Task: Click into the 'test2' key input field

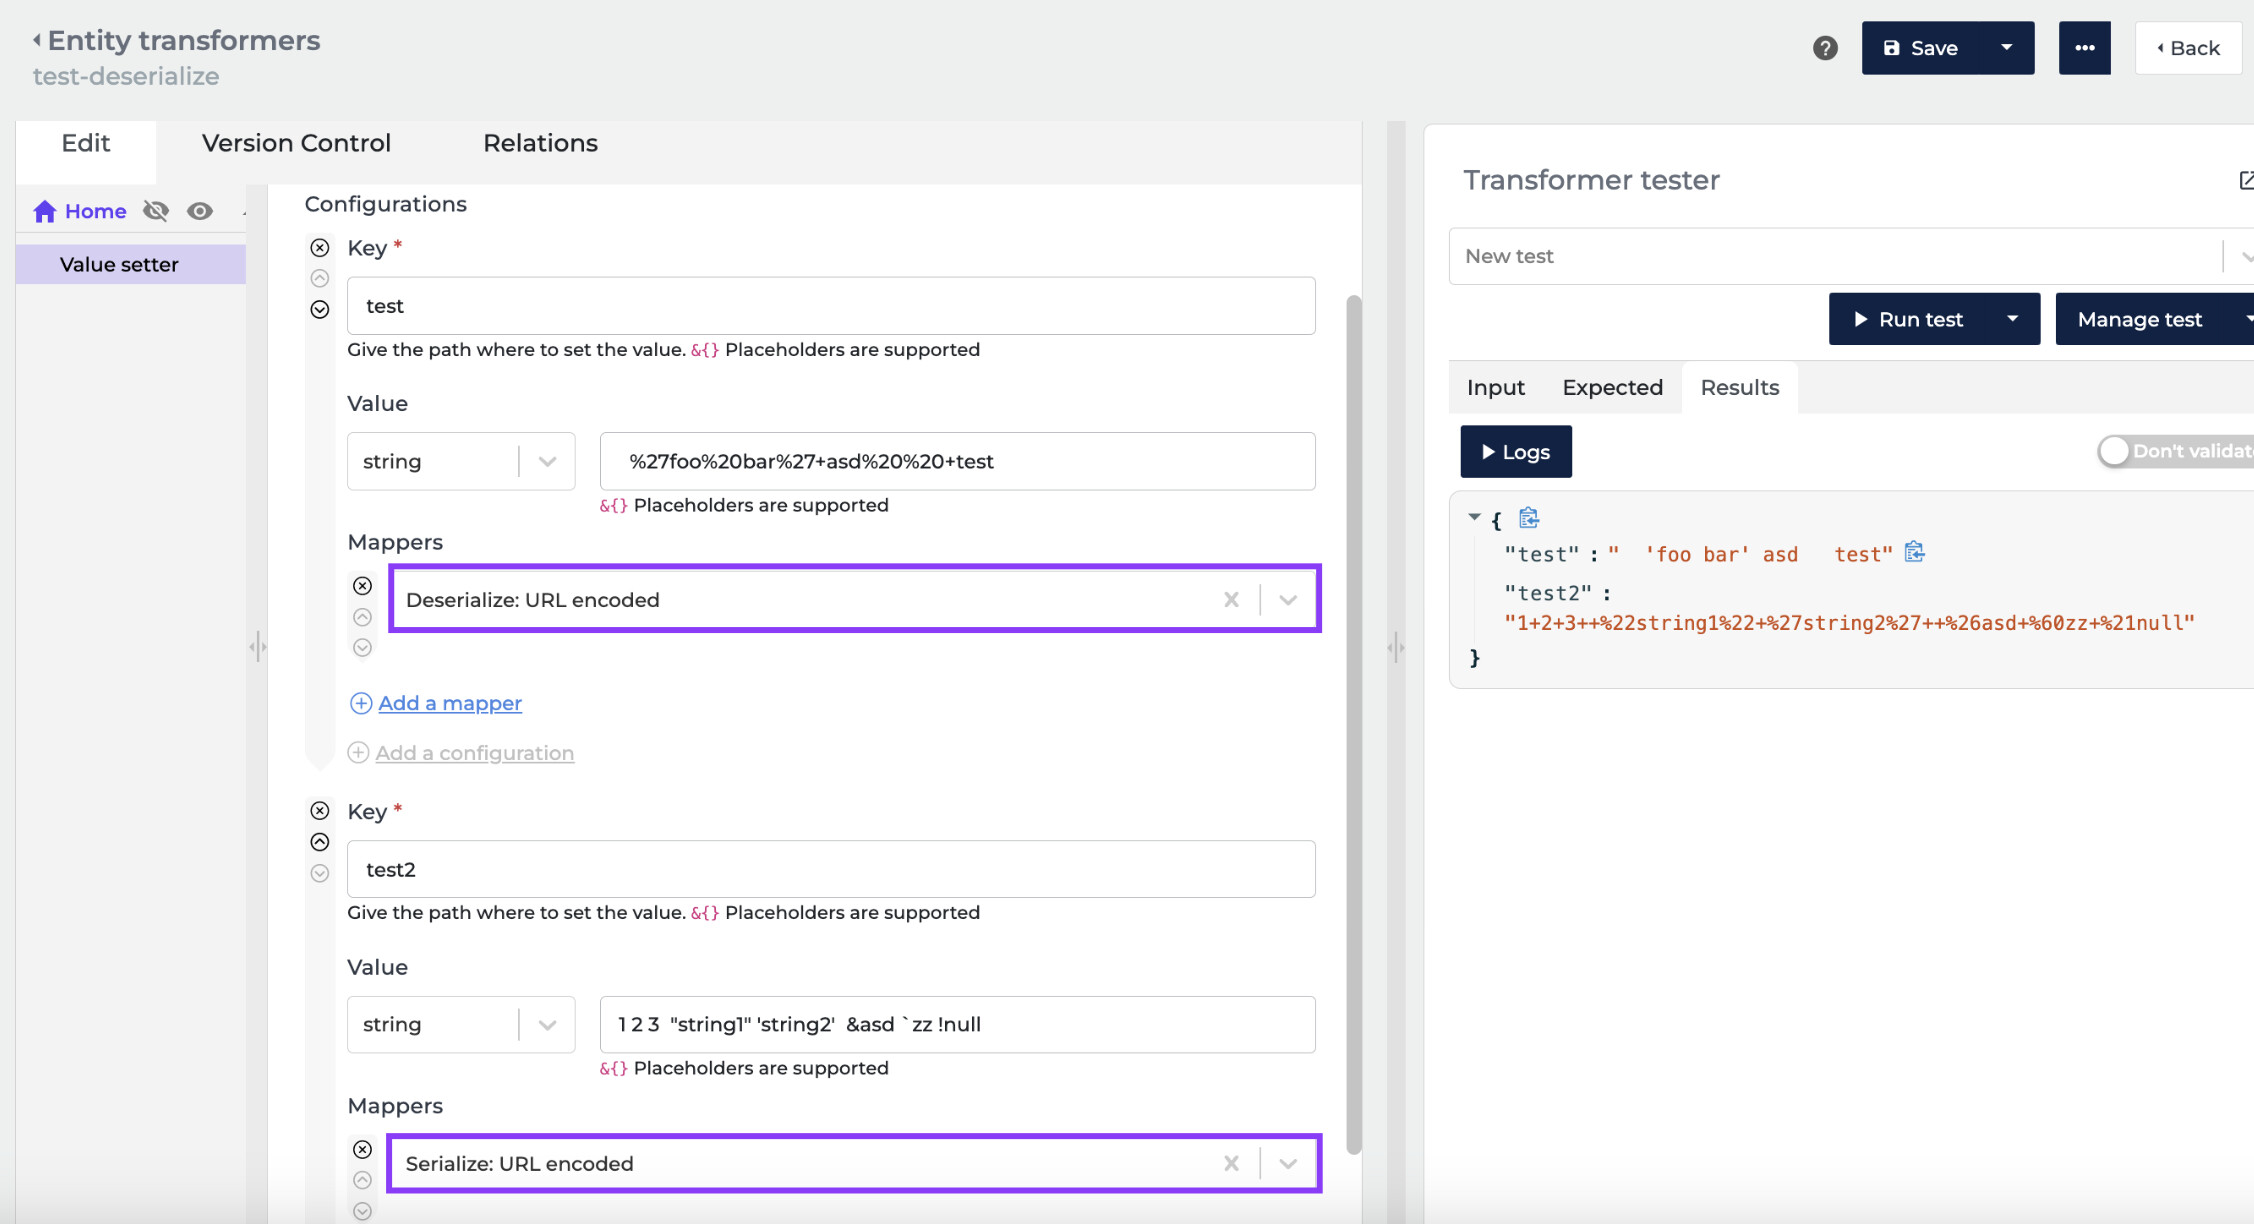Action: click(x=830, y=869)
